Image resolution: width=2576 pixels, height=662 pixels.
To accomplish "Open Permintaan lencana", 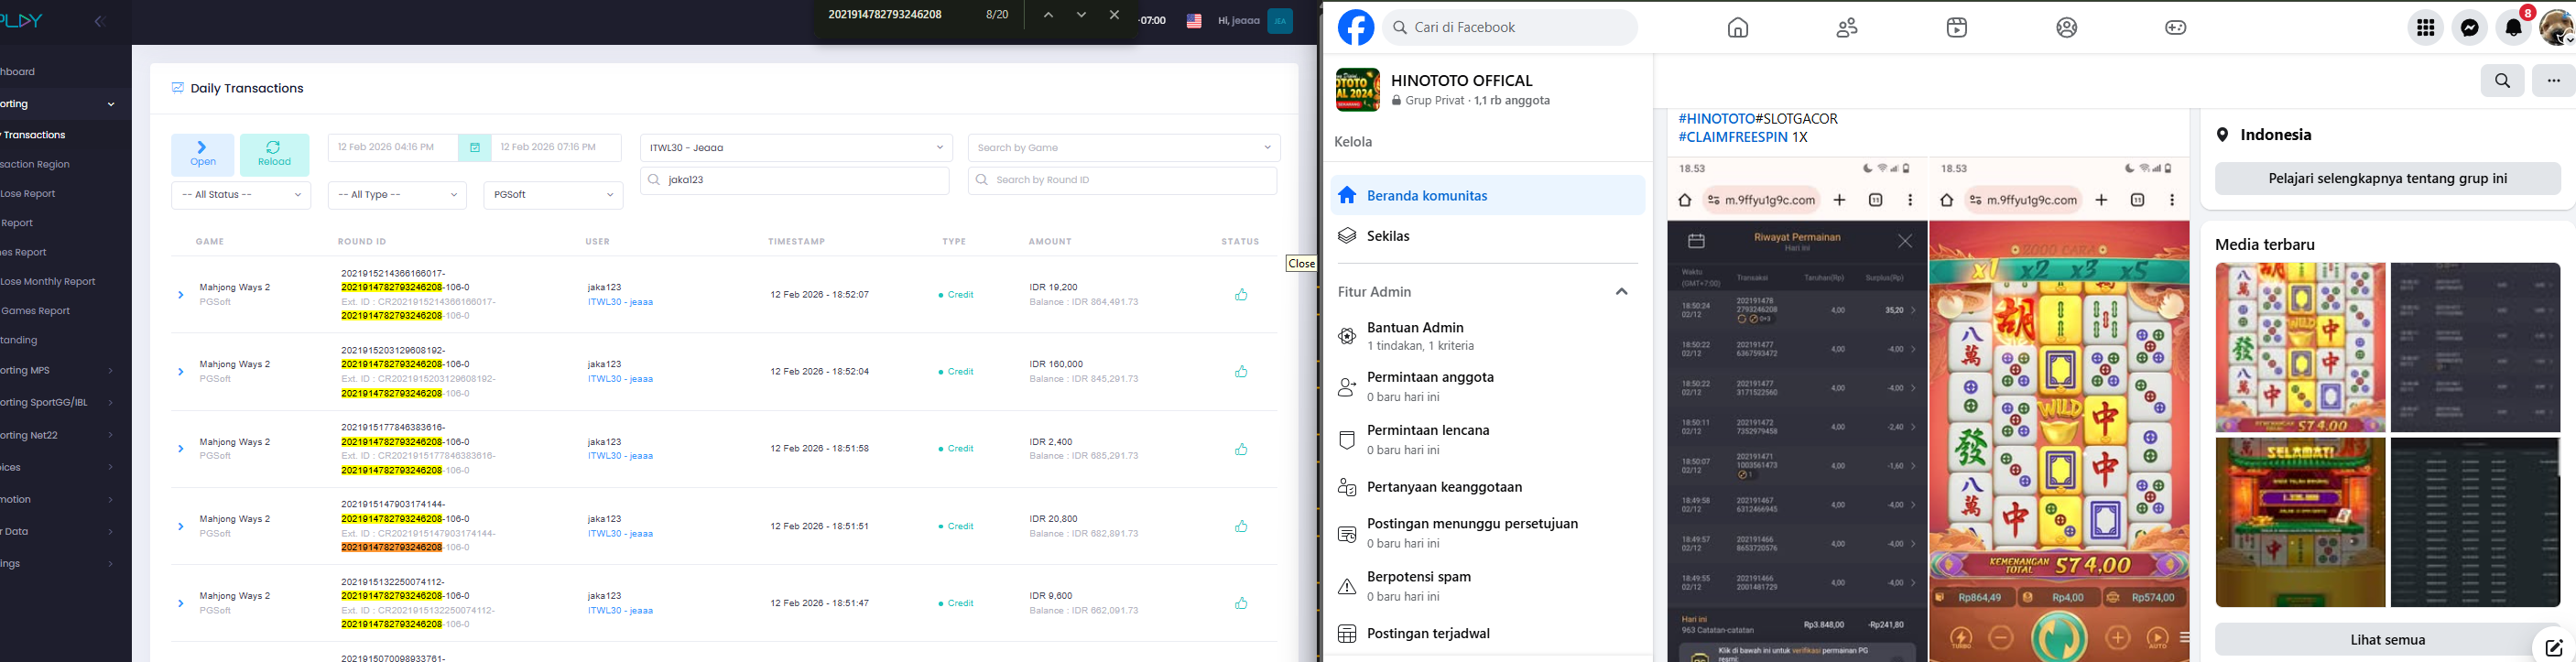I will [1488, 439].
